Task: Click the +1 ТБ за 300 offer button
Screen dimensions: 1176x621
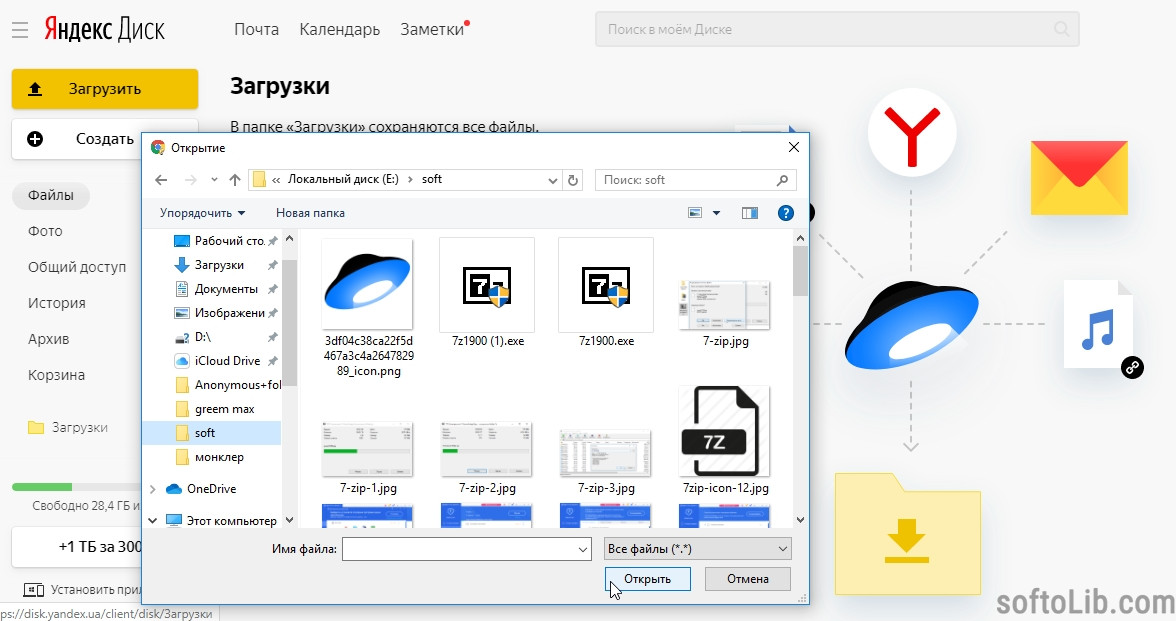Action: (76, 547)
